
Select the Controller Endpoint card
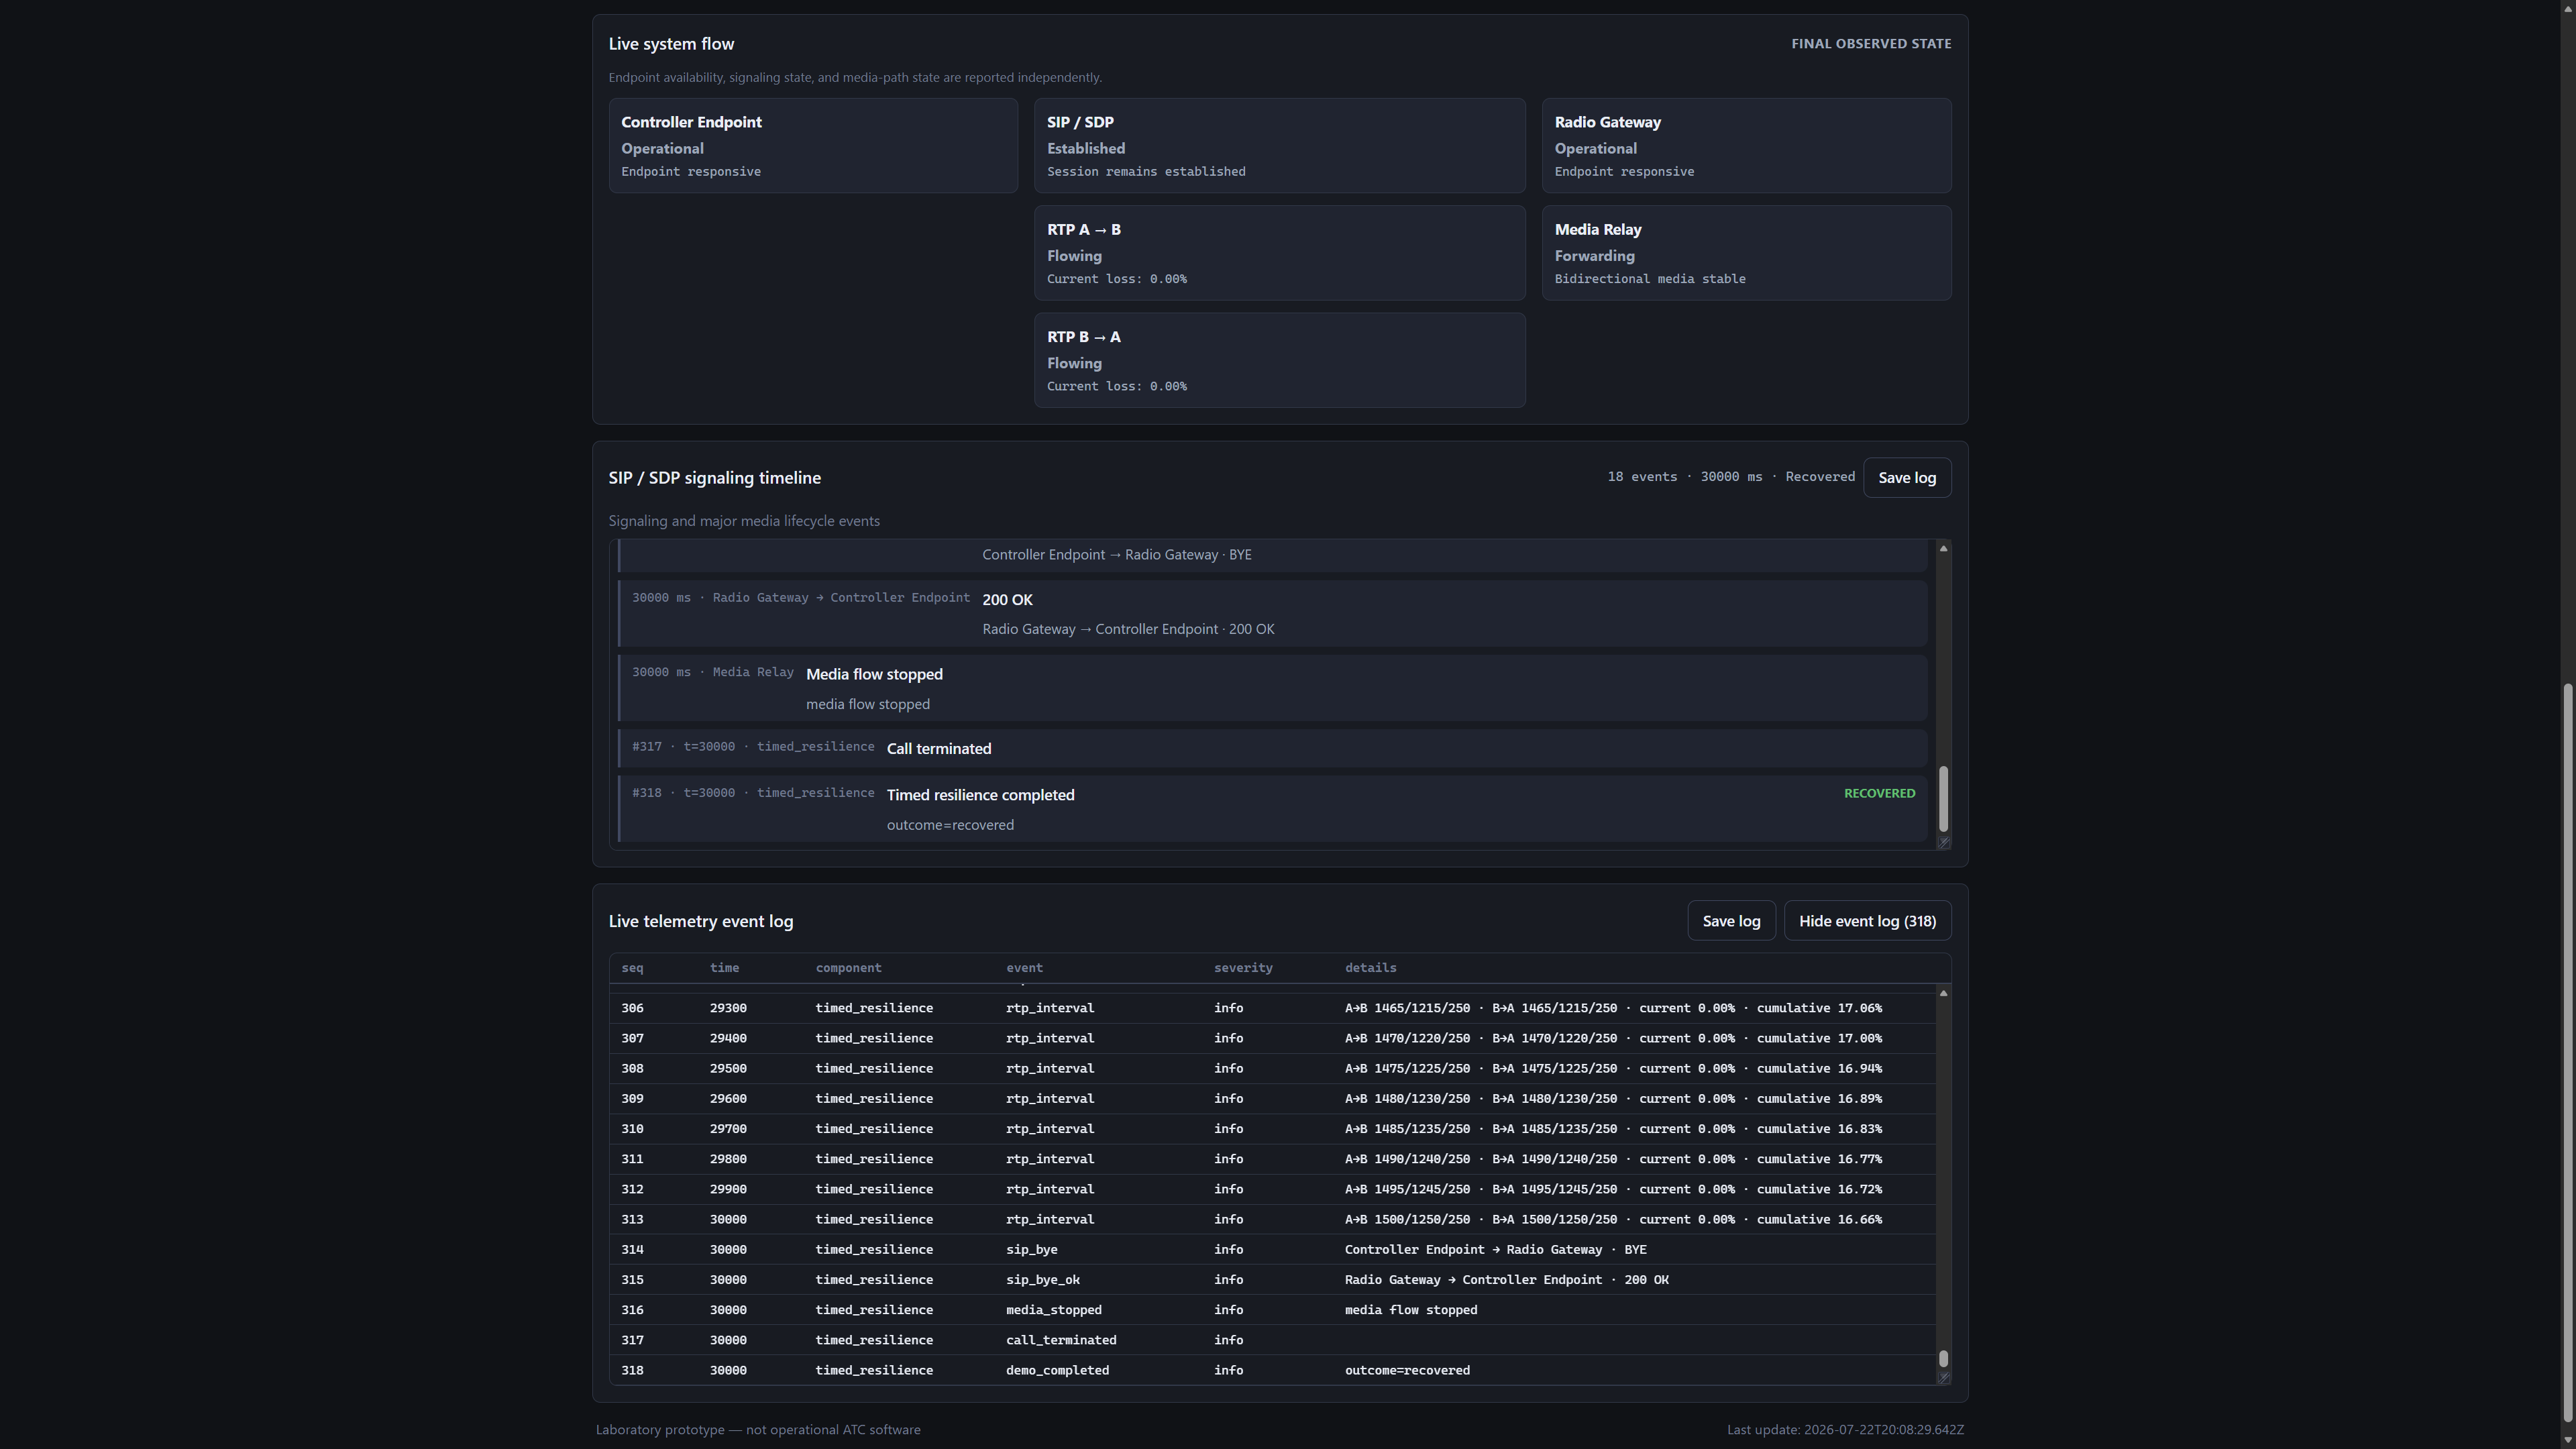pos(813,146)
